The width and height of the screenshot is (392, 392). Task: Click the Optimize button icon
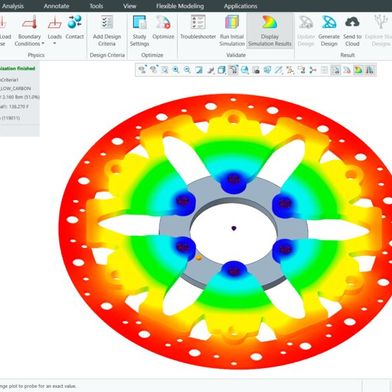pos(163,22)
